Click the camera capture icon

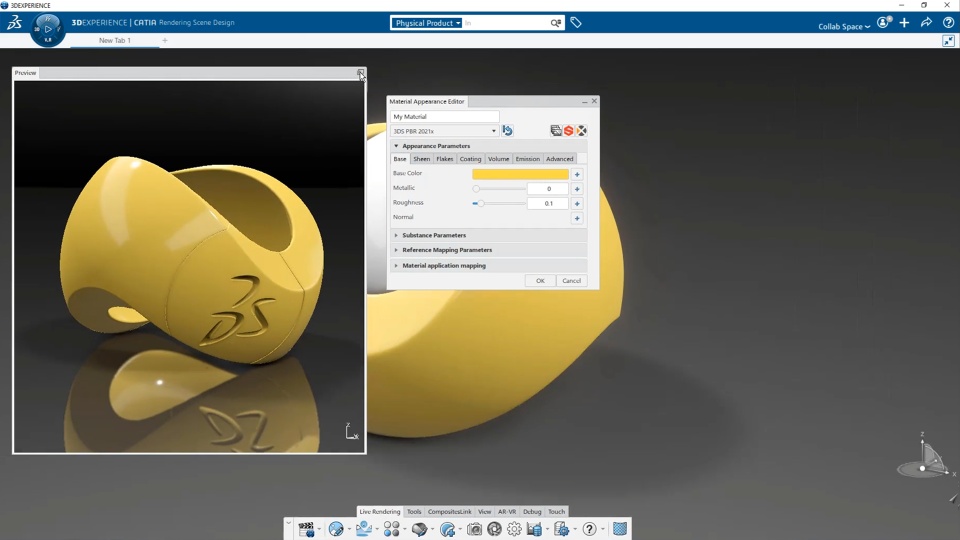point(474,529)
